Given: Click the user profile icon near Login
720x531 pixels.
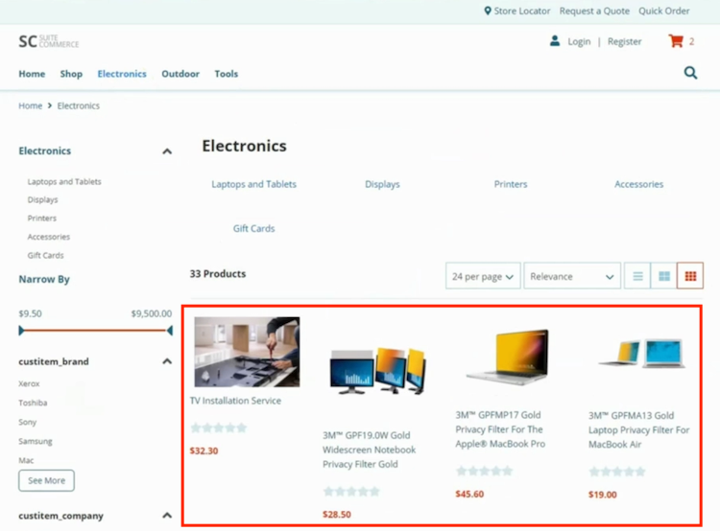Looking at the screenshot, I should tap(555, 41).
